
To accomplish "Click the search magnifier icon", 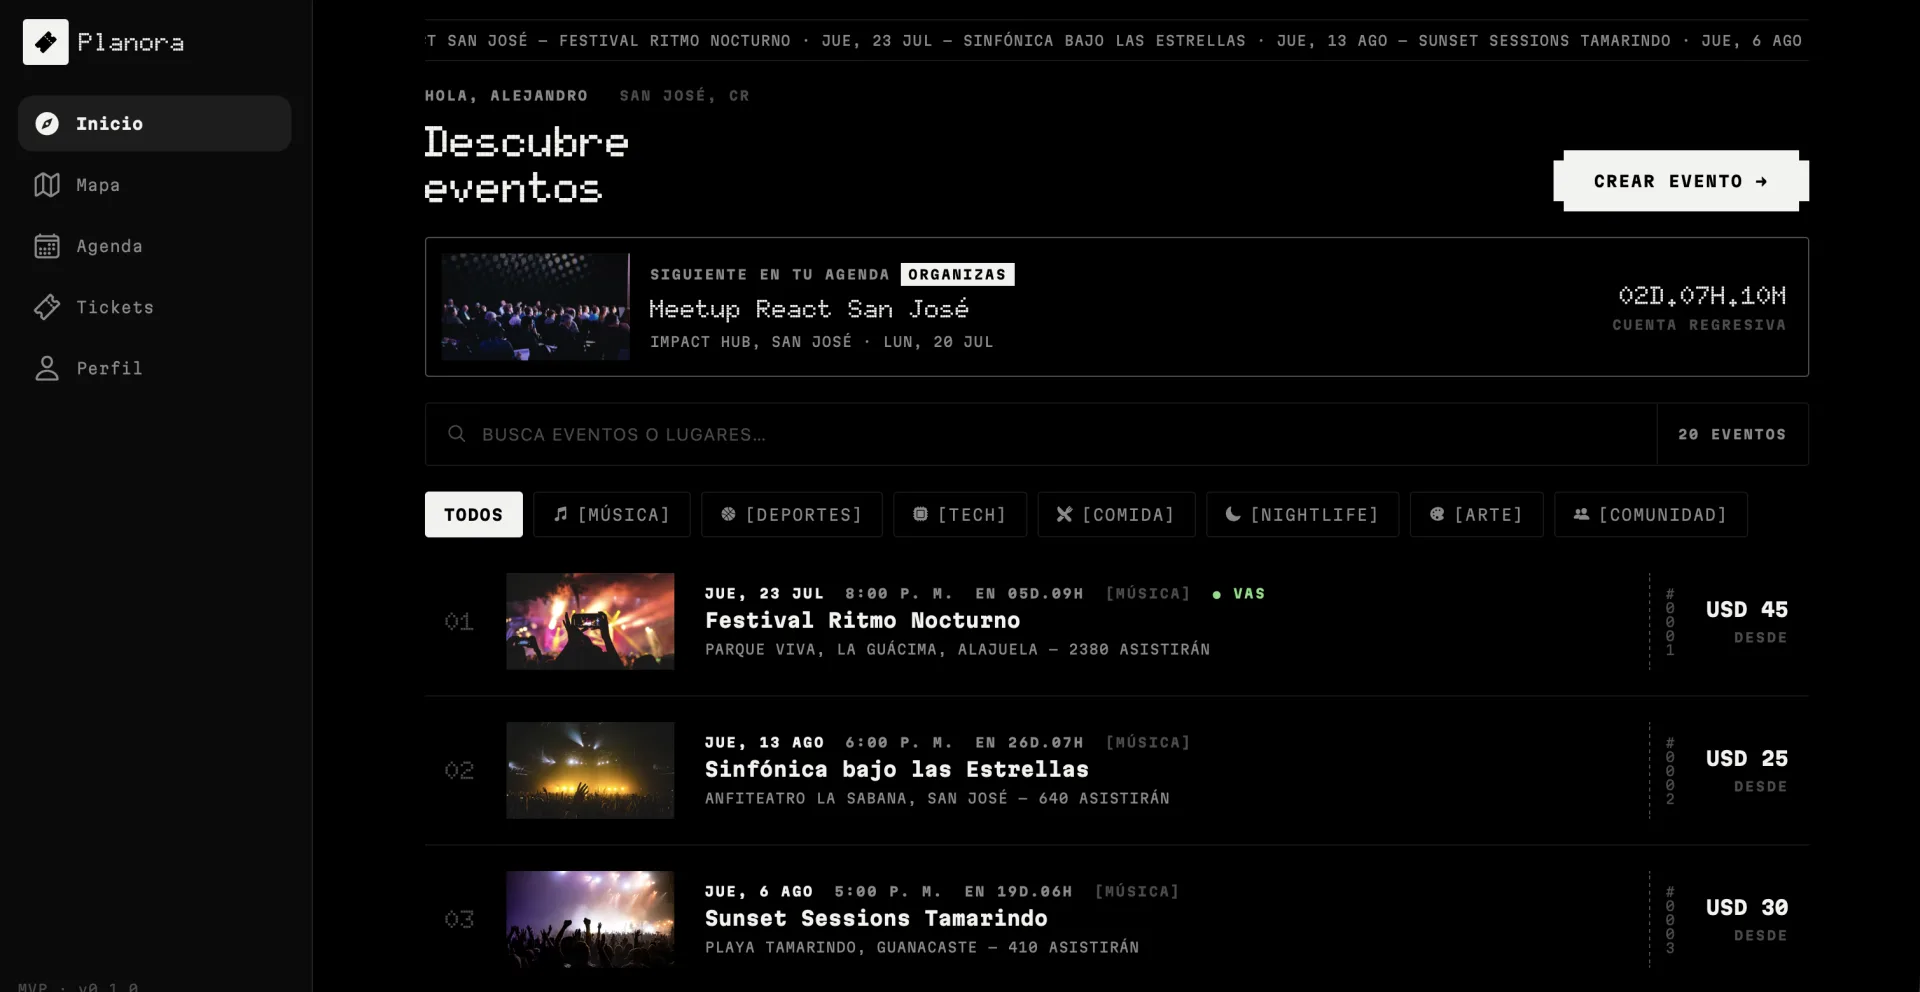I will pos(457,434).
